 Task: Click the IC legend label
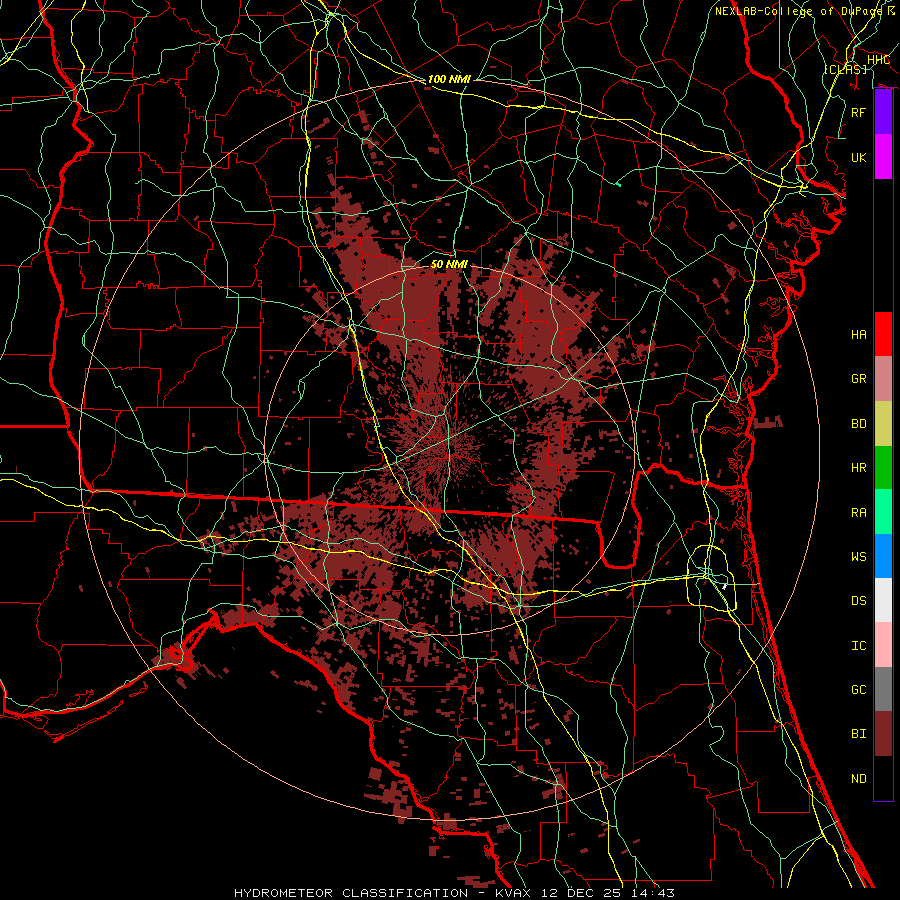click(858, 646)
